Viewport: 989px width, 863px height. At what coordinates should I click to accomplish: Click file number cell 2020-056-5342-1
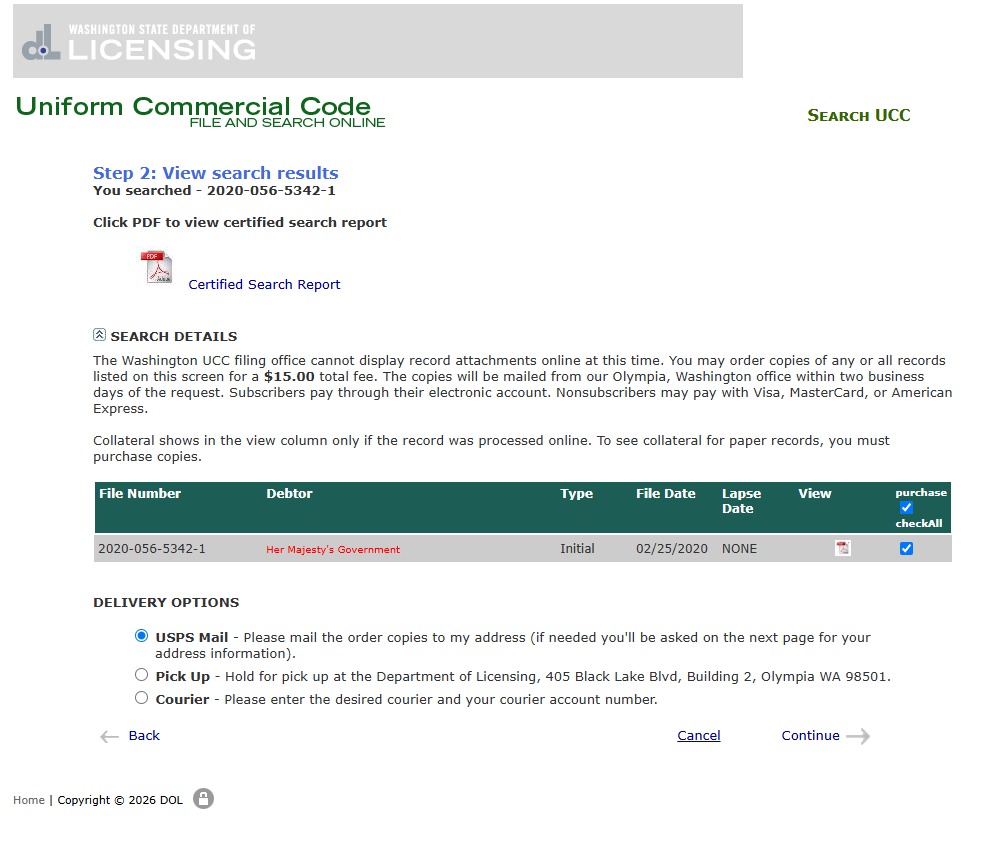[x=152, y=549]
